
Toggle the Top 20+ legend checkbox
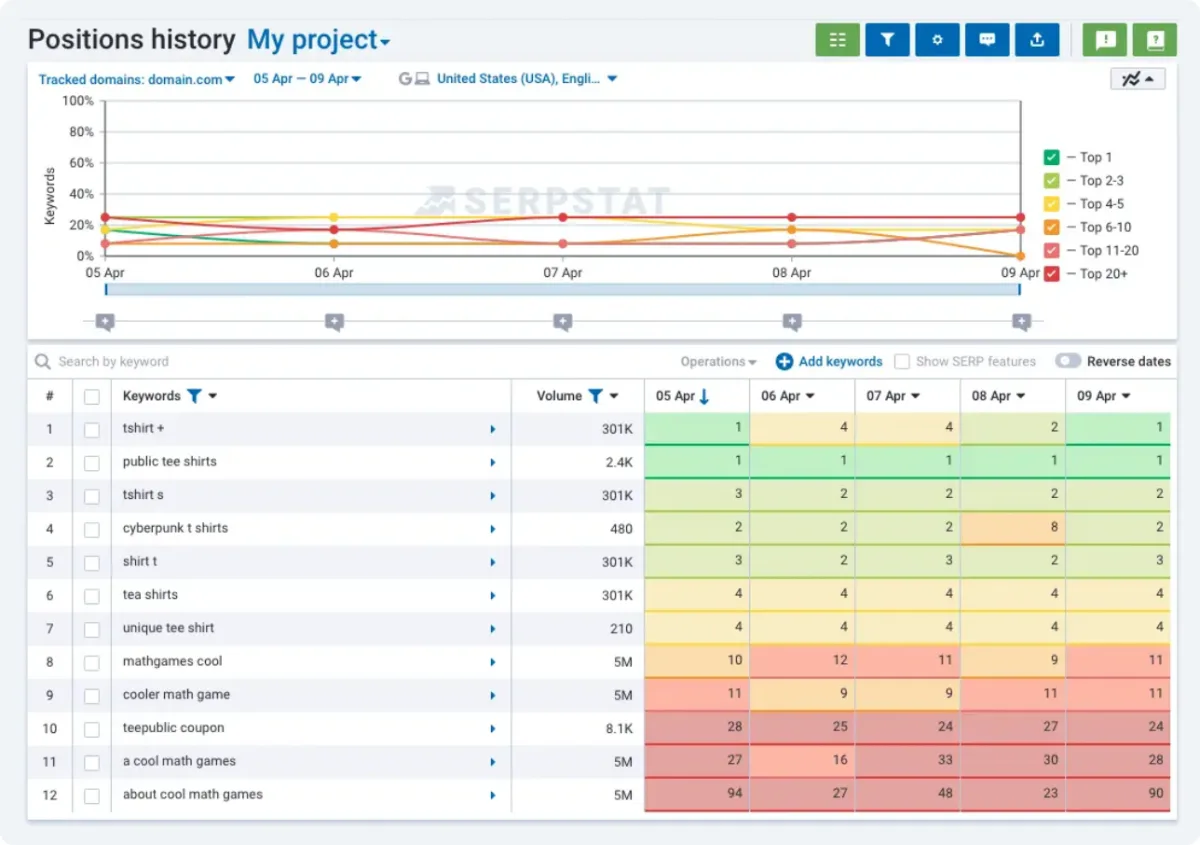point(1051,273)
